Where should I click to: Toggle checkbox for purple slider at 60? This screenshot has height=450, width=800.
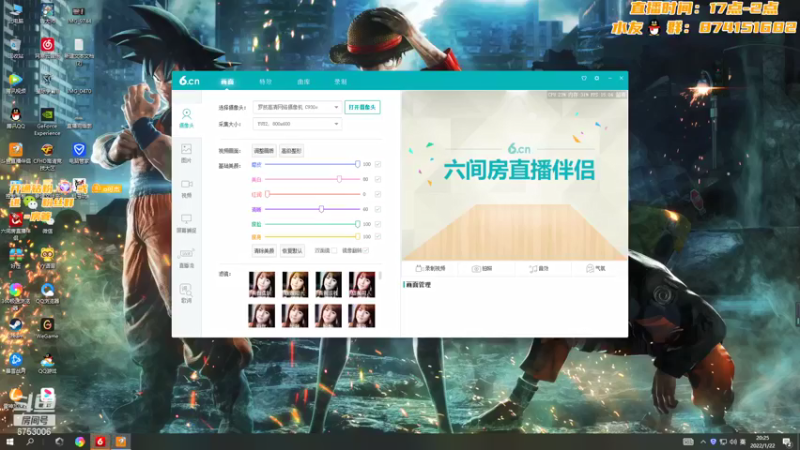(378, 209)
